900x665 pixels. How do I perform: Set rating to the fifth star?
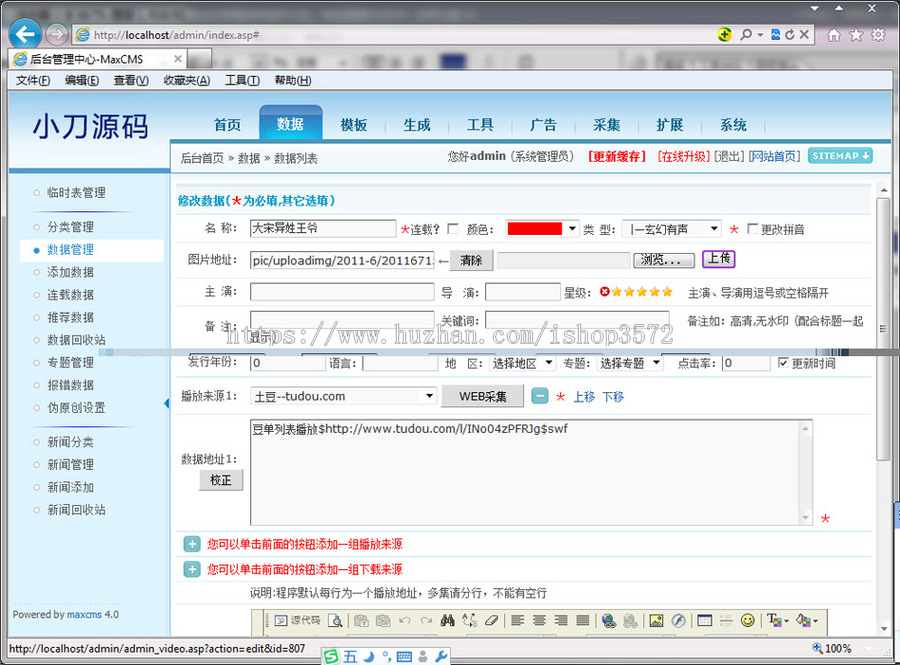(x=667, y=291)
